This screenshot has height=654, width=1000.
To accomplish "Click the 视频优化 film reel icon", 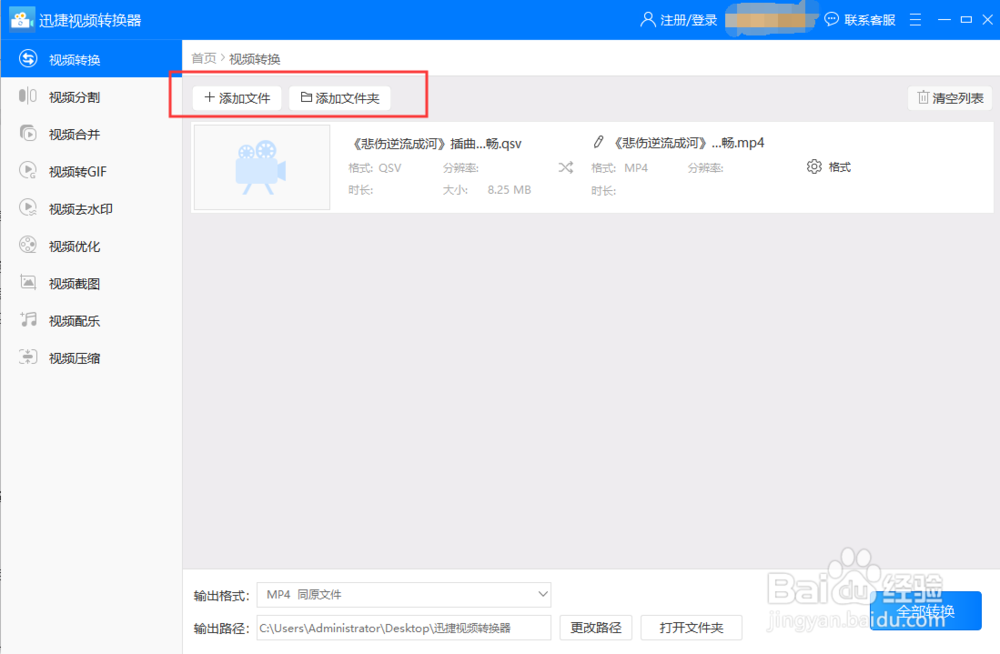I will (x=27, y=245).
